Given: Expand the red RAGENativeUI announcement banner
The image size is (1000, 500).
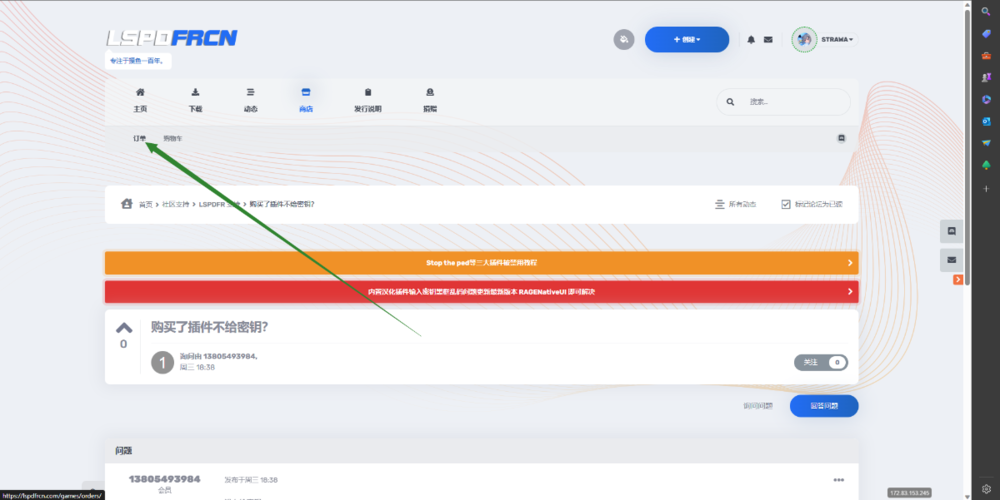Looking at the screenshot, I should (x=481, y=291).
